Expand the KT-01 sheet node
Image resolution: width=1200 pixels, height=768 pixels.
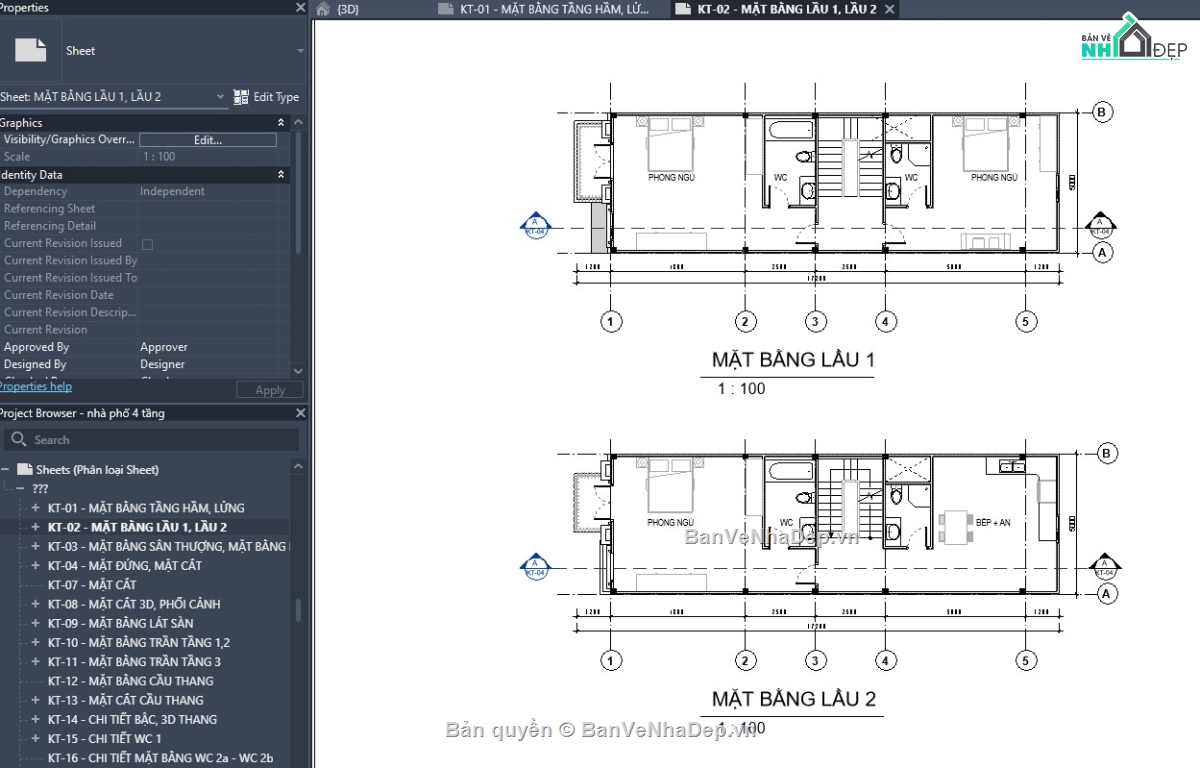(x=36, y=508)
